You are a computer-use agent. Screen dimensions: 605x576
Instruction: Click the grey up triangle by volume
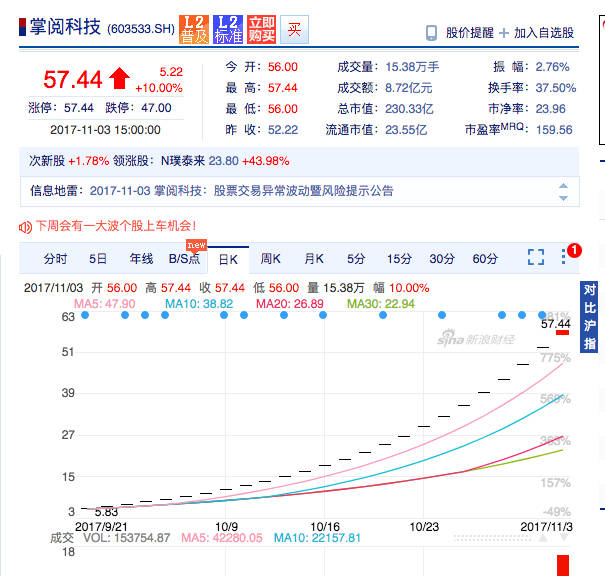(x=543, y=538)
